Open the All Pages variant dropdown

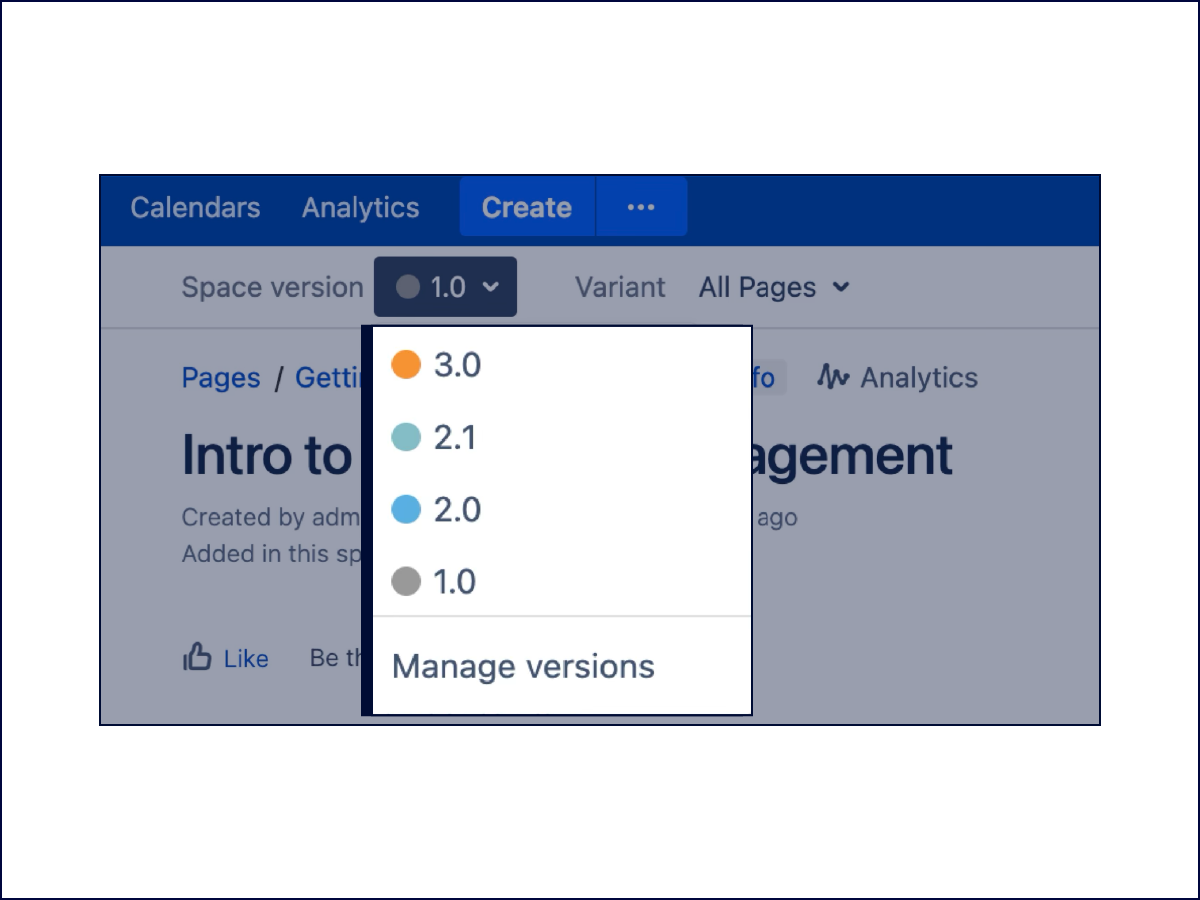(774, 287)
